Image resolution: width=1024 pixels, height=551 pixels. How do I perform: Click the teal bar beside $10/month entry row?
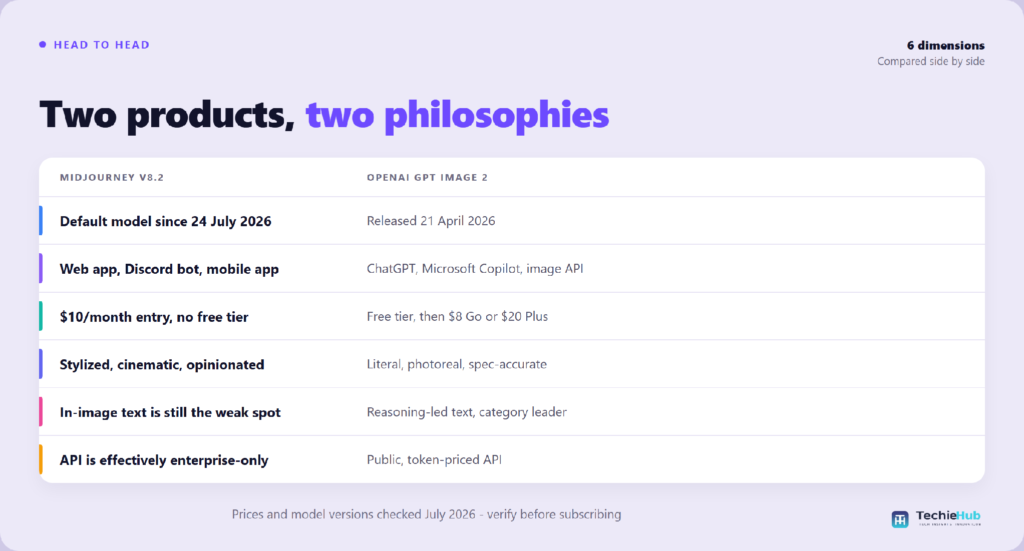pos(41,316)
